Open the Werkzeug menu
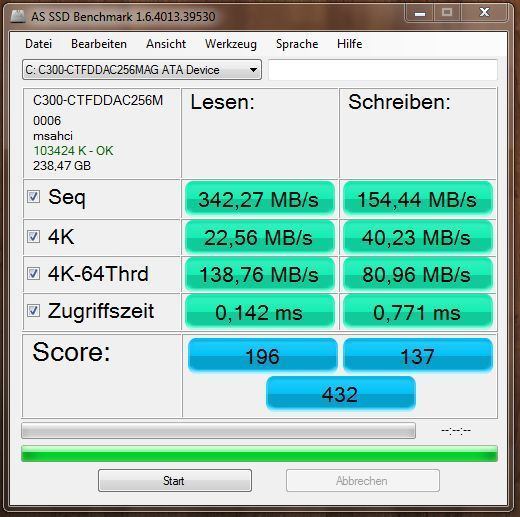Screen dimensions: 520x517 pos(231,44)
